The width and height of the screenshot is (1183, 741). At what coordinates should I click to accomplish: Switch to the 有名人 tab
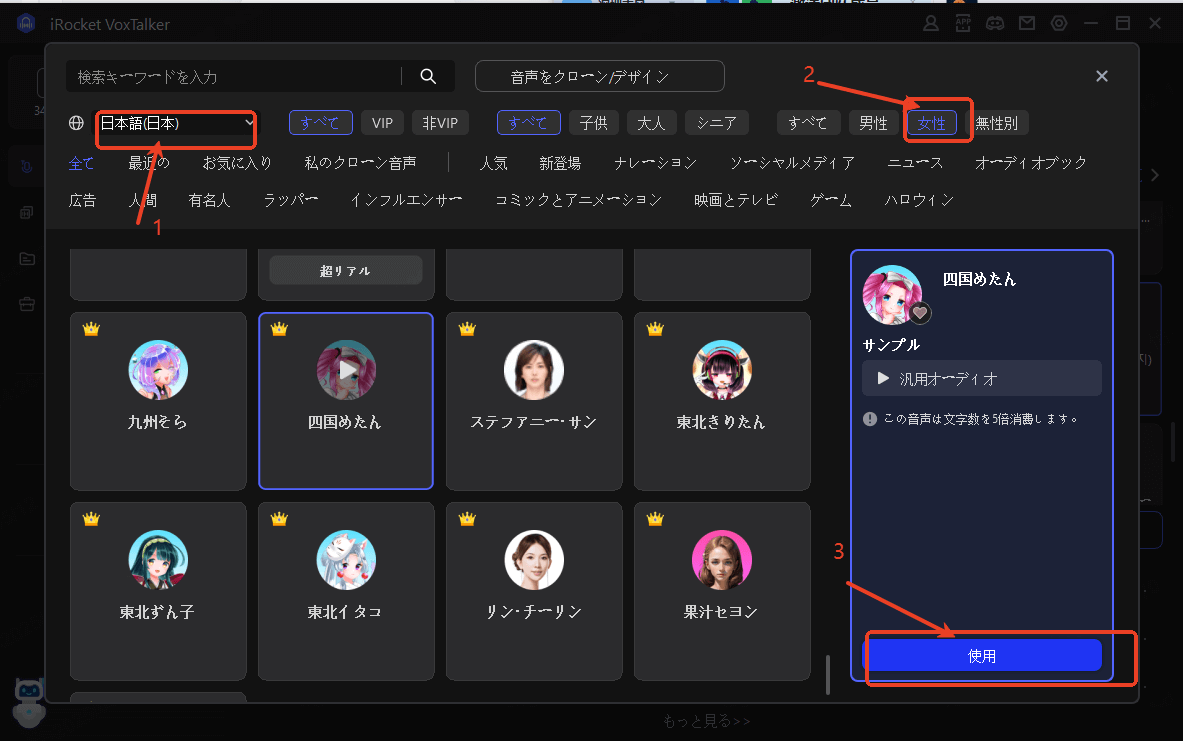209,200
